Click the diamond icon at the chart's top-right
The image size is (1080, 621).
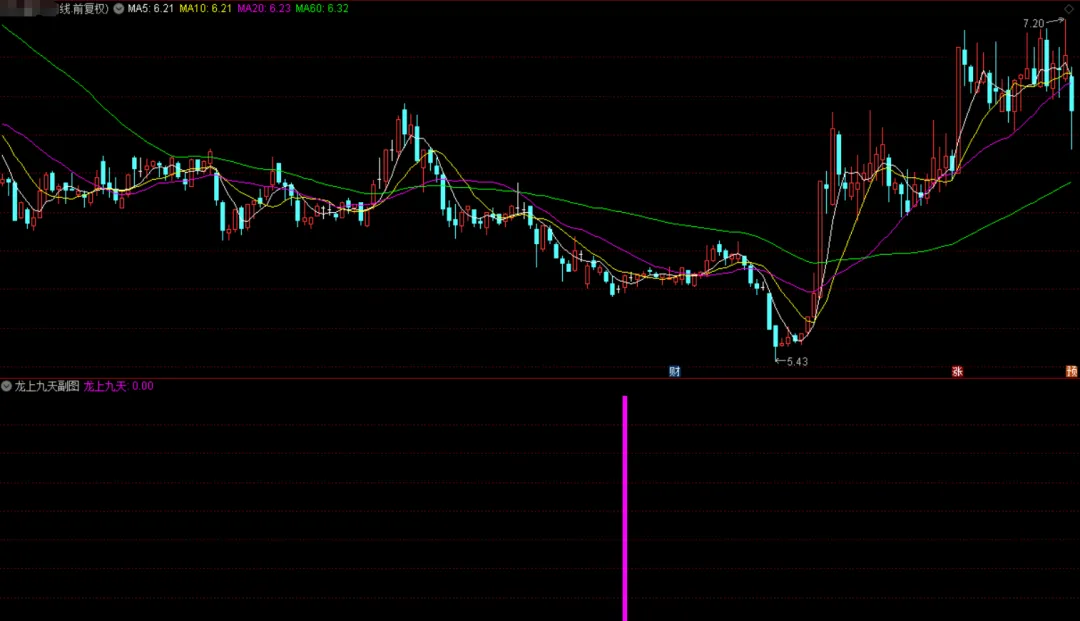click(1069, 9)
